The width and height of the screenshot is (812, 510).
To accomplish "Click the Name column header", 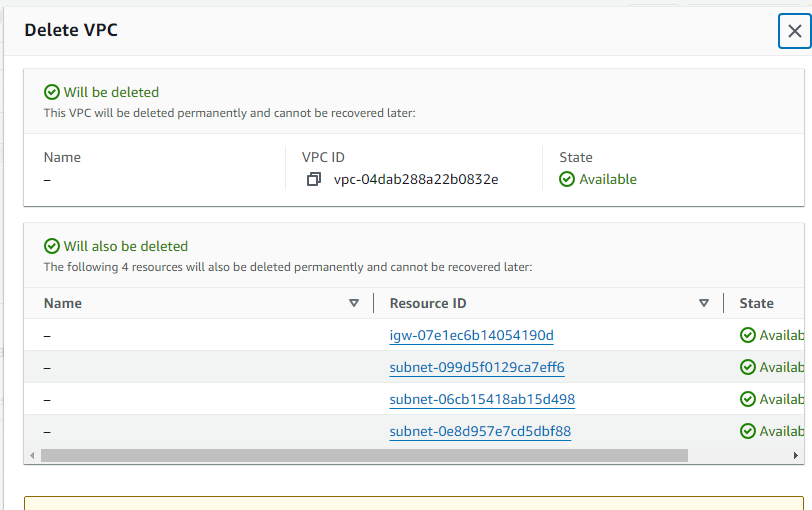I will pyautogui.click(x=63, y=303).
